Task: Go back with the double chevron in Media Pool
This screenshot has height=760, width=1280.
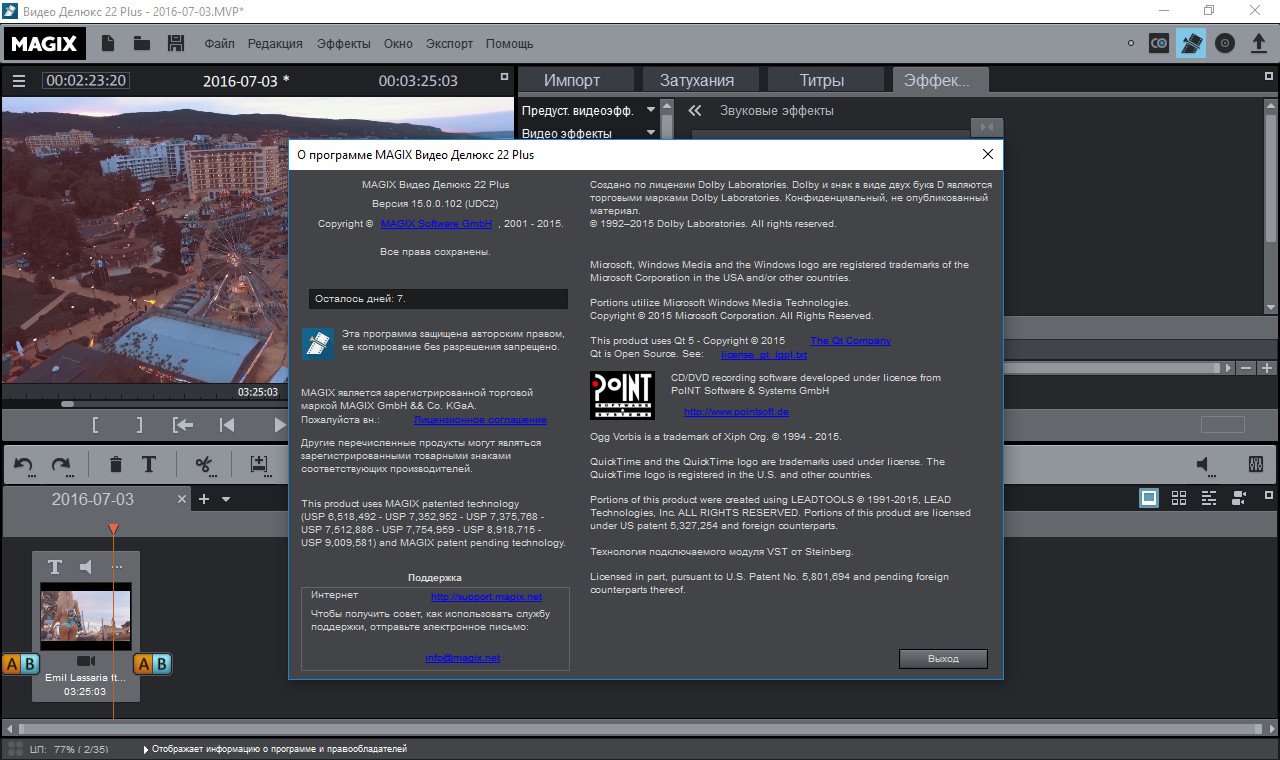Action: click(x=695, y=111)
